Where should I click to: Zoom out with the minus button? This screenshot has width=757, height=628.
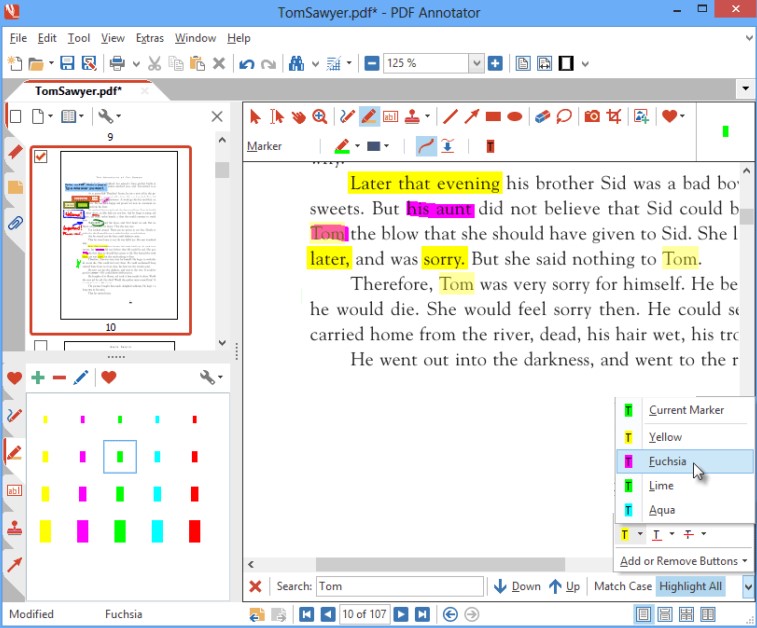click(372, 63)
